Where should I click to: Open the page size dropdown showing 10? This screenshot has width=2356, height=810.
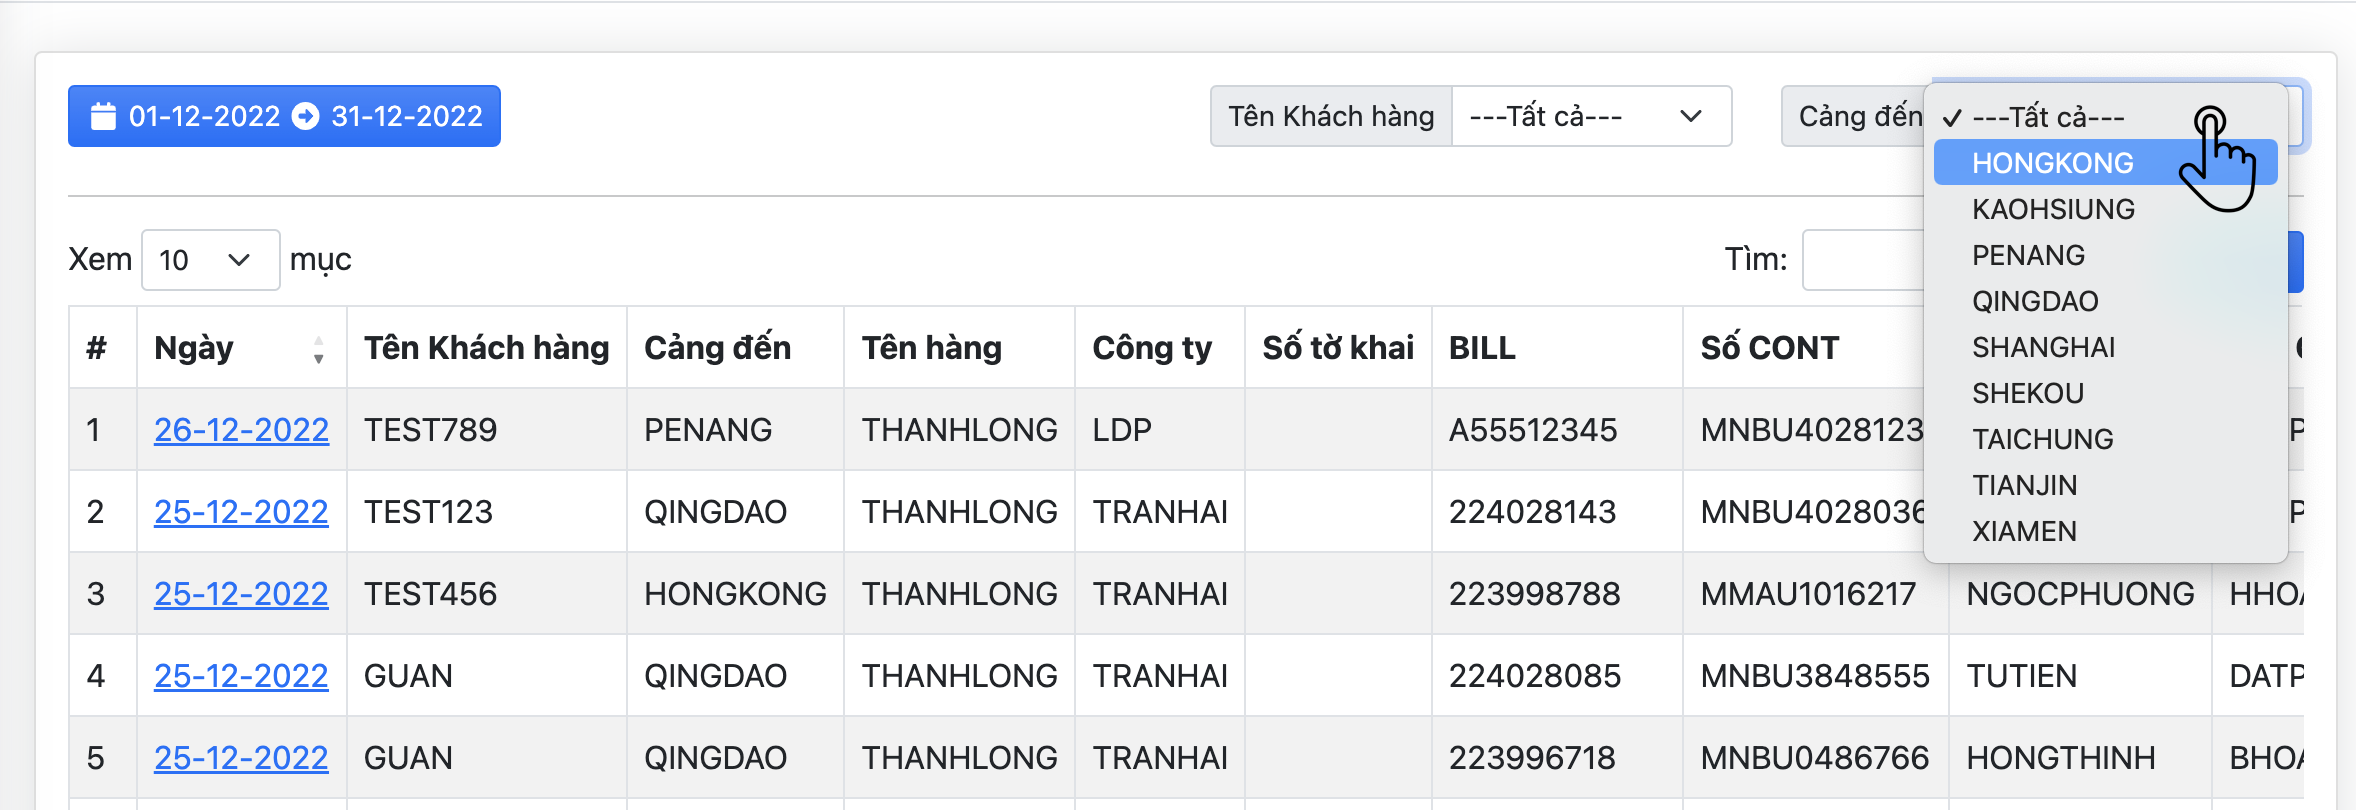[x=210, y=260]
